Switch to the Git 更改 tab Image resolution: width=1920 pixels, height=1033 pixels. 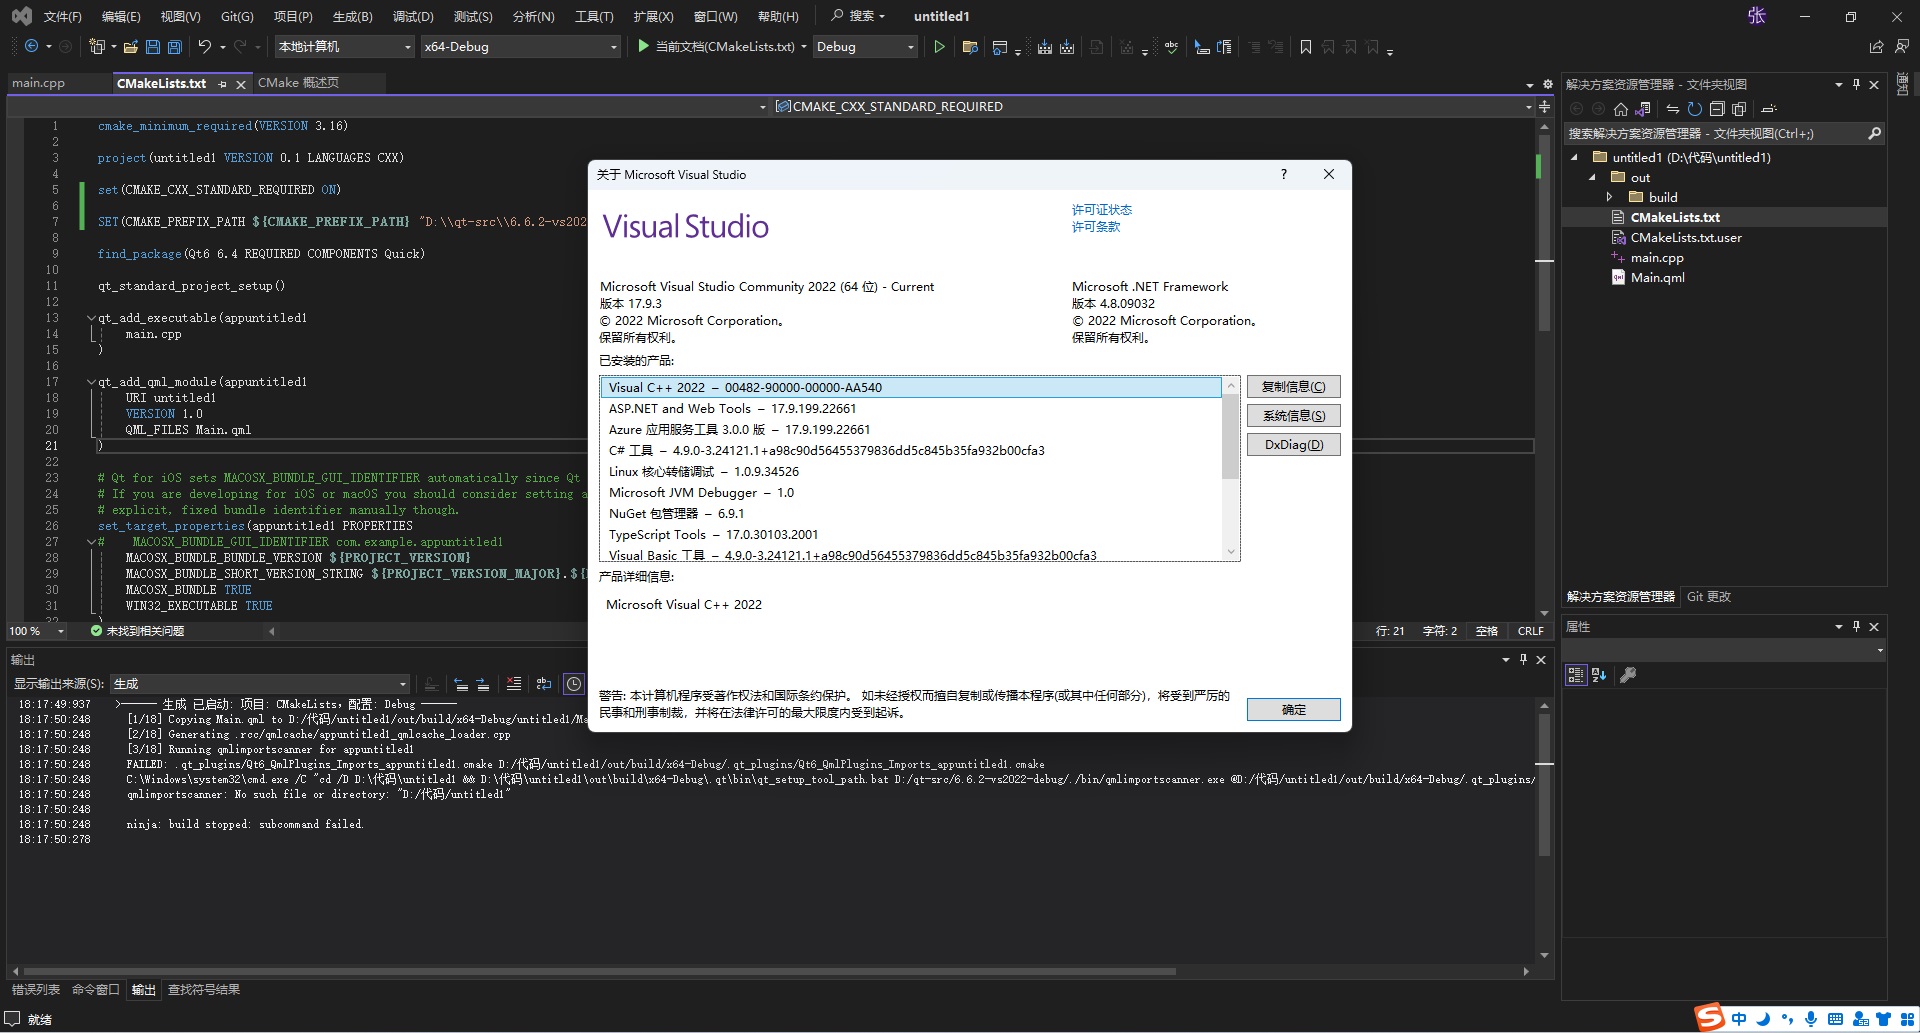[1708, 597]
